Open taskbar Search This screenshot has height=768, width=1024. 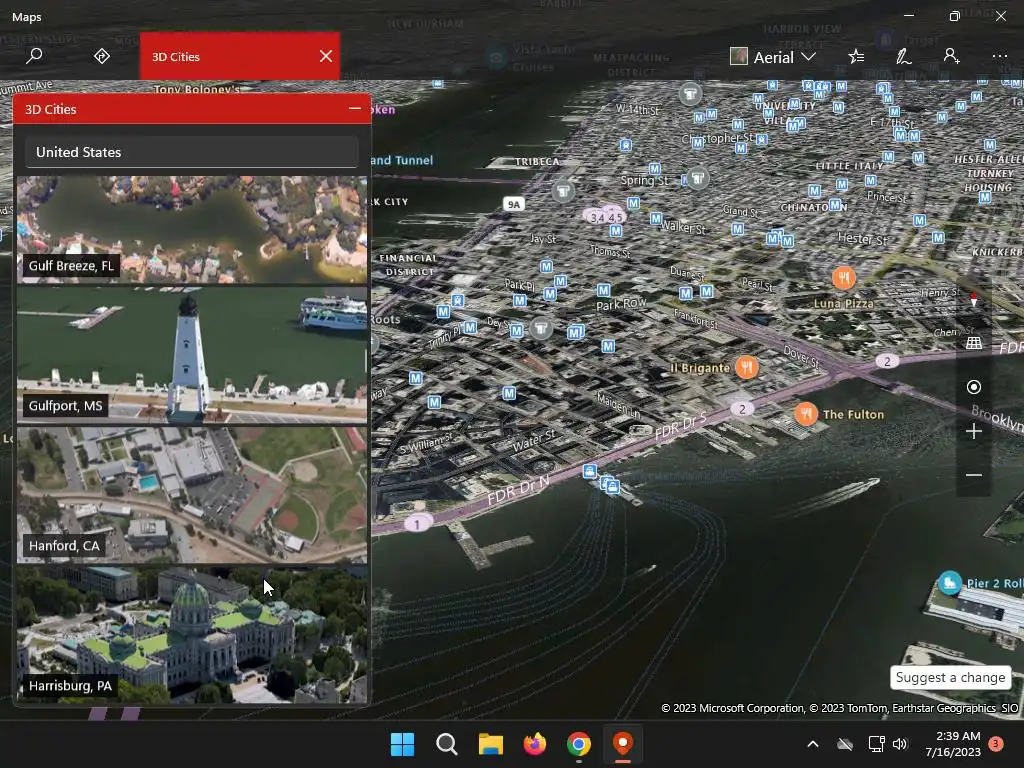pyautogui.click(x=447, y=744)
